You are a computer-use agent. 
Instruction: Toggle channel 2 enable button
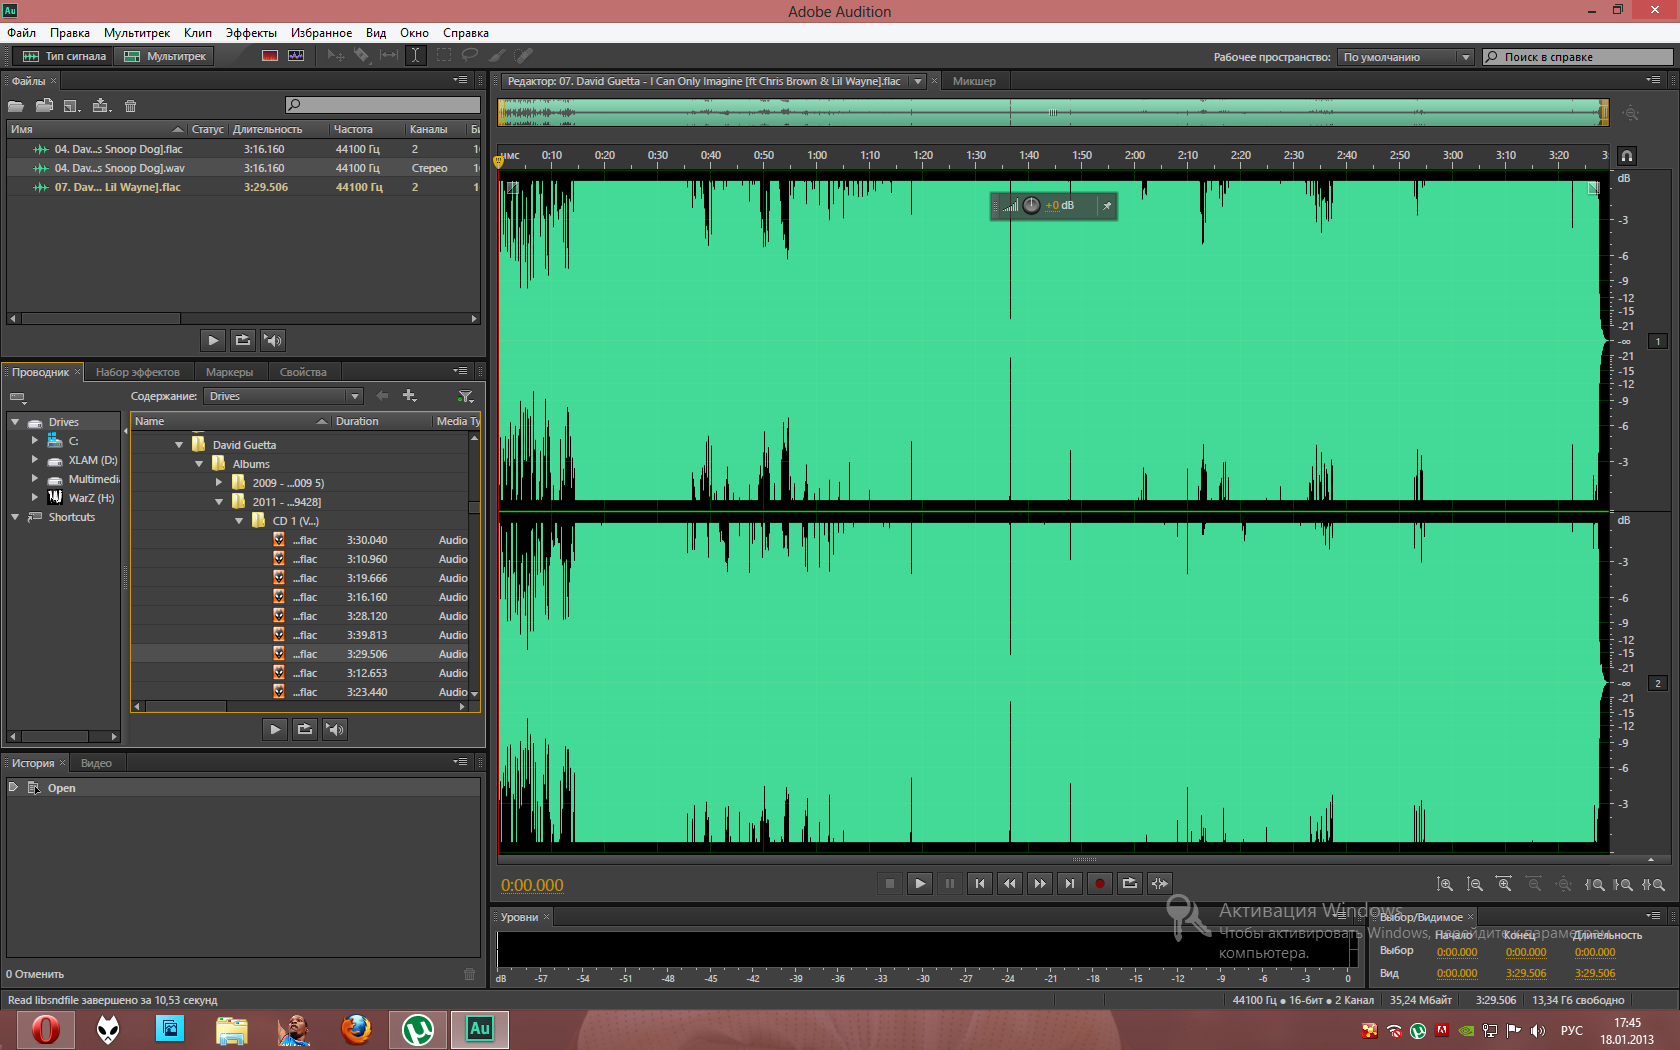pyautogui.click(x=1658, y=684)
